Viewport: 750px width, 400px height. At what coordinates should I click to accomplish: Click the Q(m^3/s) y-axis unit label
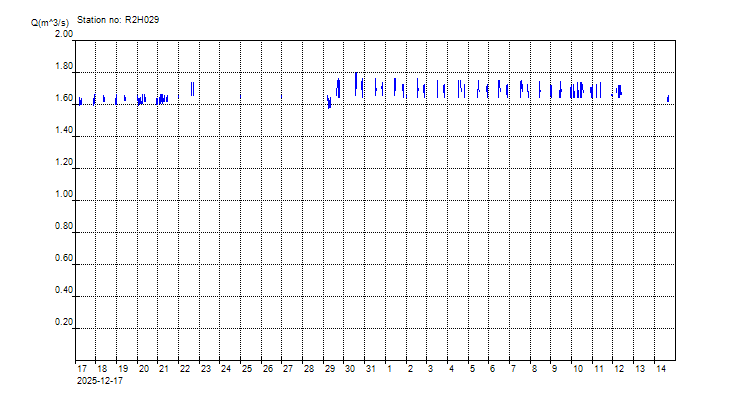click(x=51, y=20)
